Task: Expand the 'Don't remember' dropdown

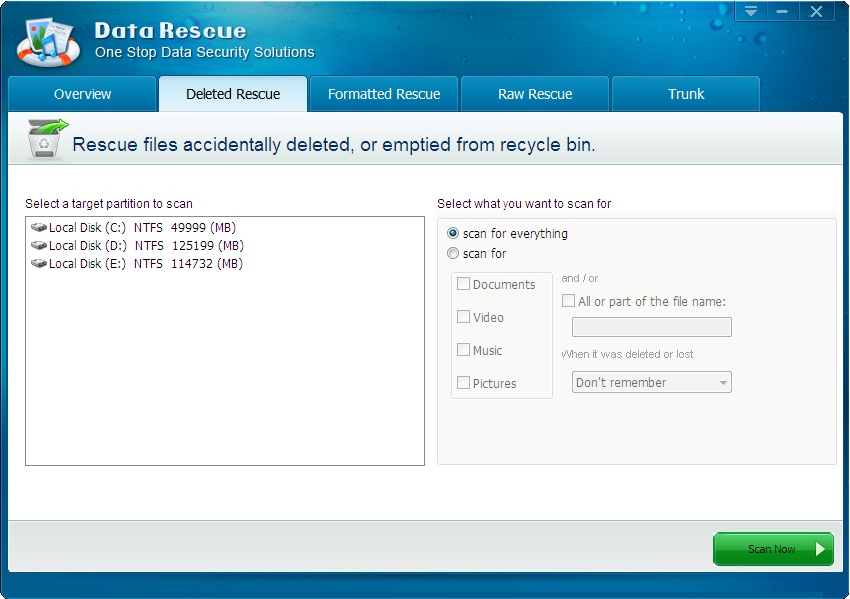Action: [651, 383]
